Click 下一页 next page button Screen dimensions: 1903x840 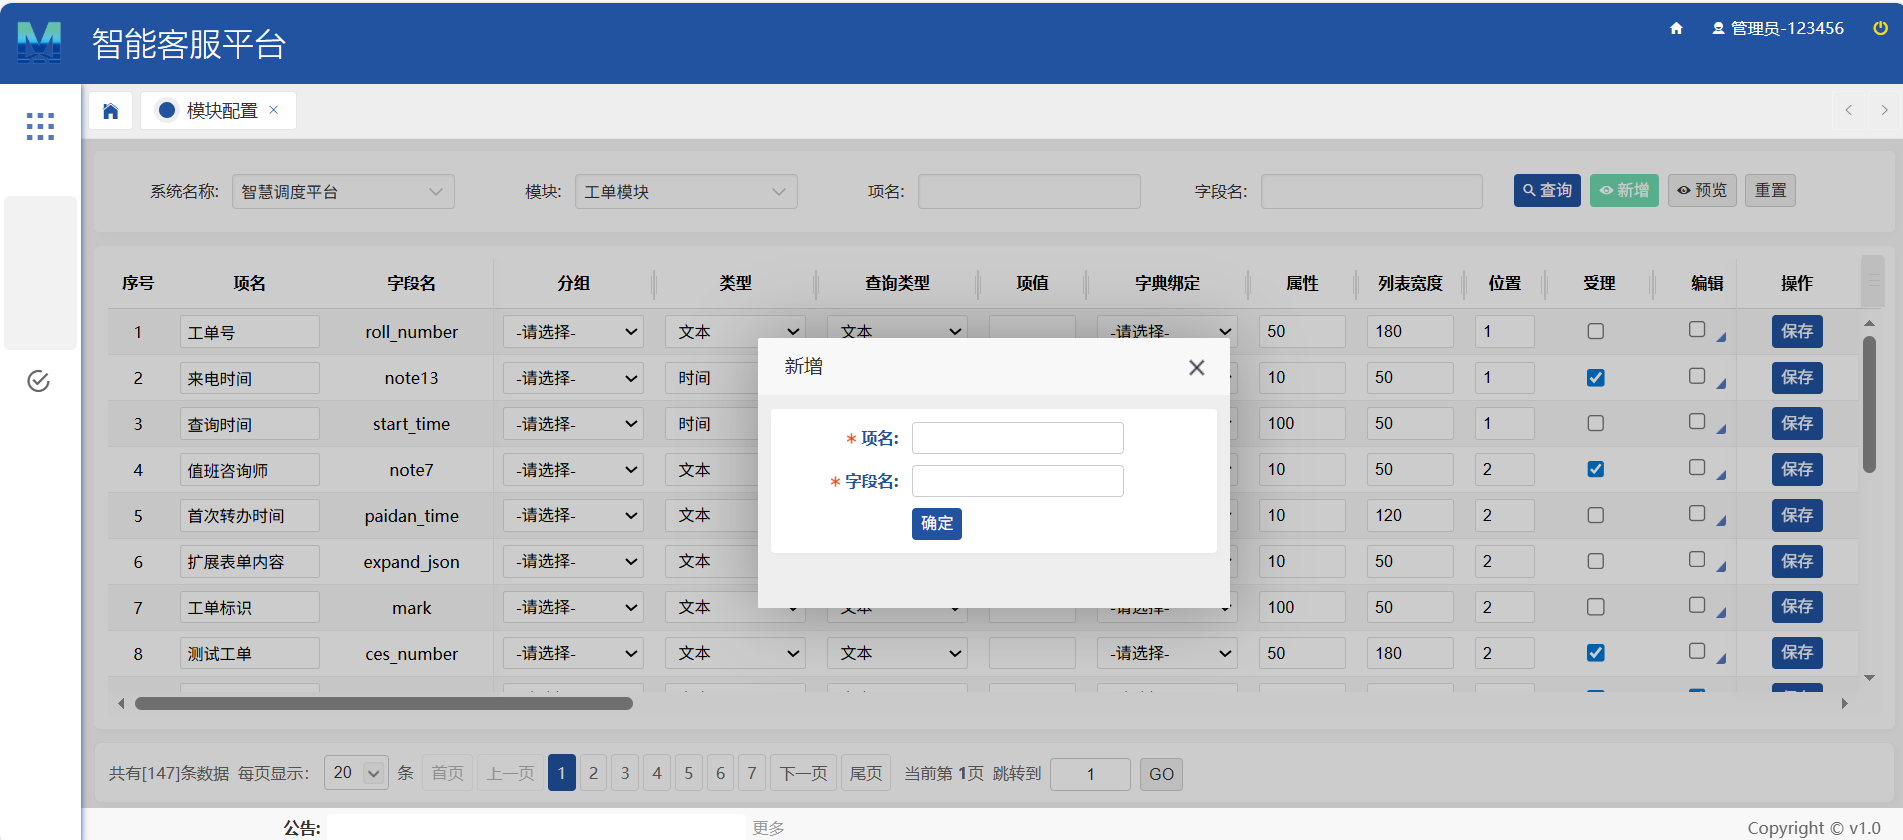click(803, 773)
